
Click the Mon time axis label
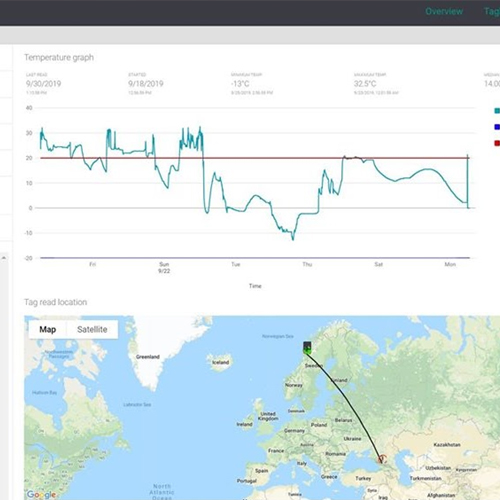point(450,264)
